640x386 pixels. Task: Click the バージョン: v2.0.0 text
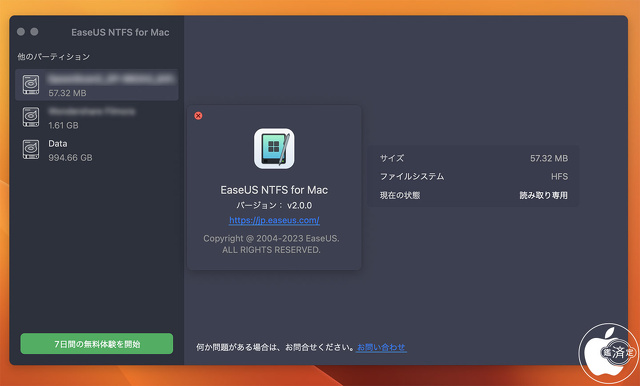tap(274, 205)
